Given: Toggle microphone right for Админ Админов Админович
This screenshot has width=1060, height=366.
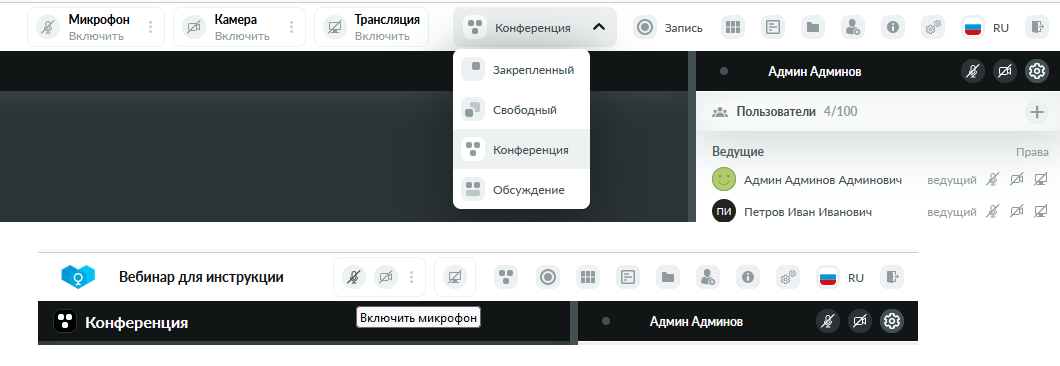Looking at the screenshot, I should (x=992, y=180).
